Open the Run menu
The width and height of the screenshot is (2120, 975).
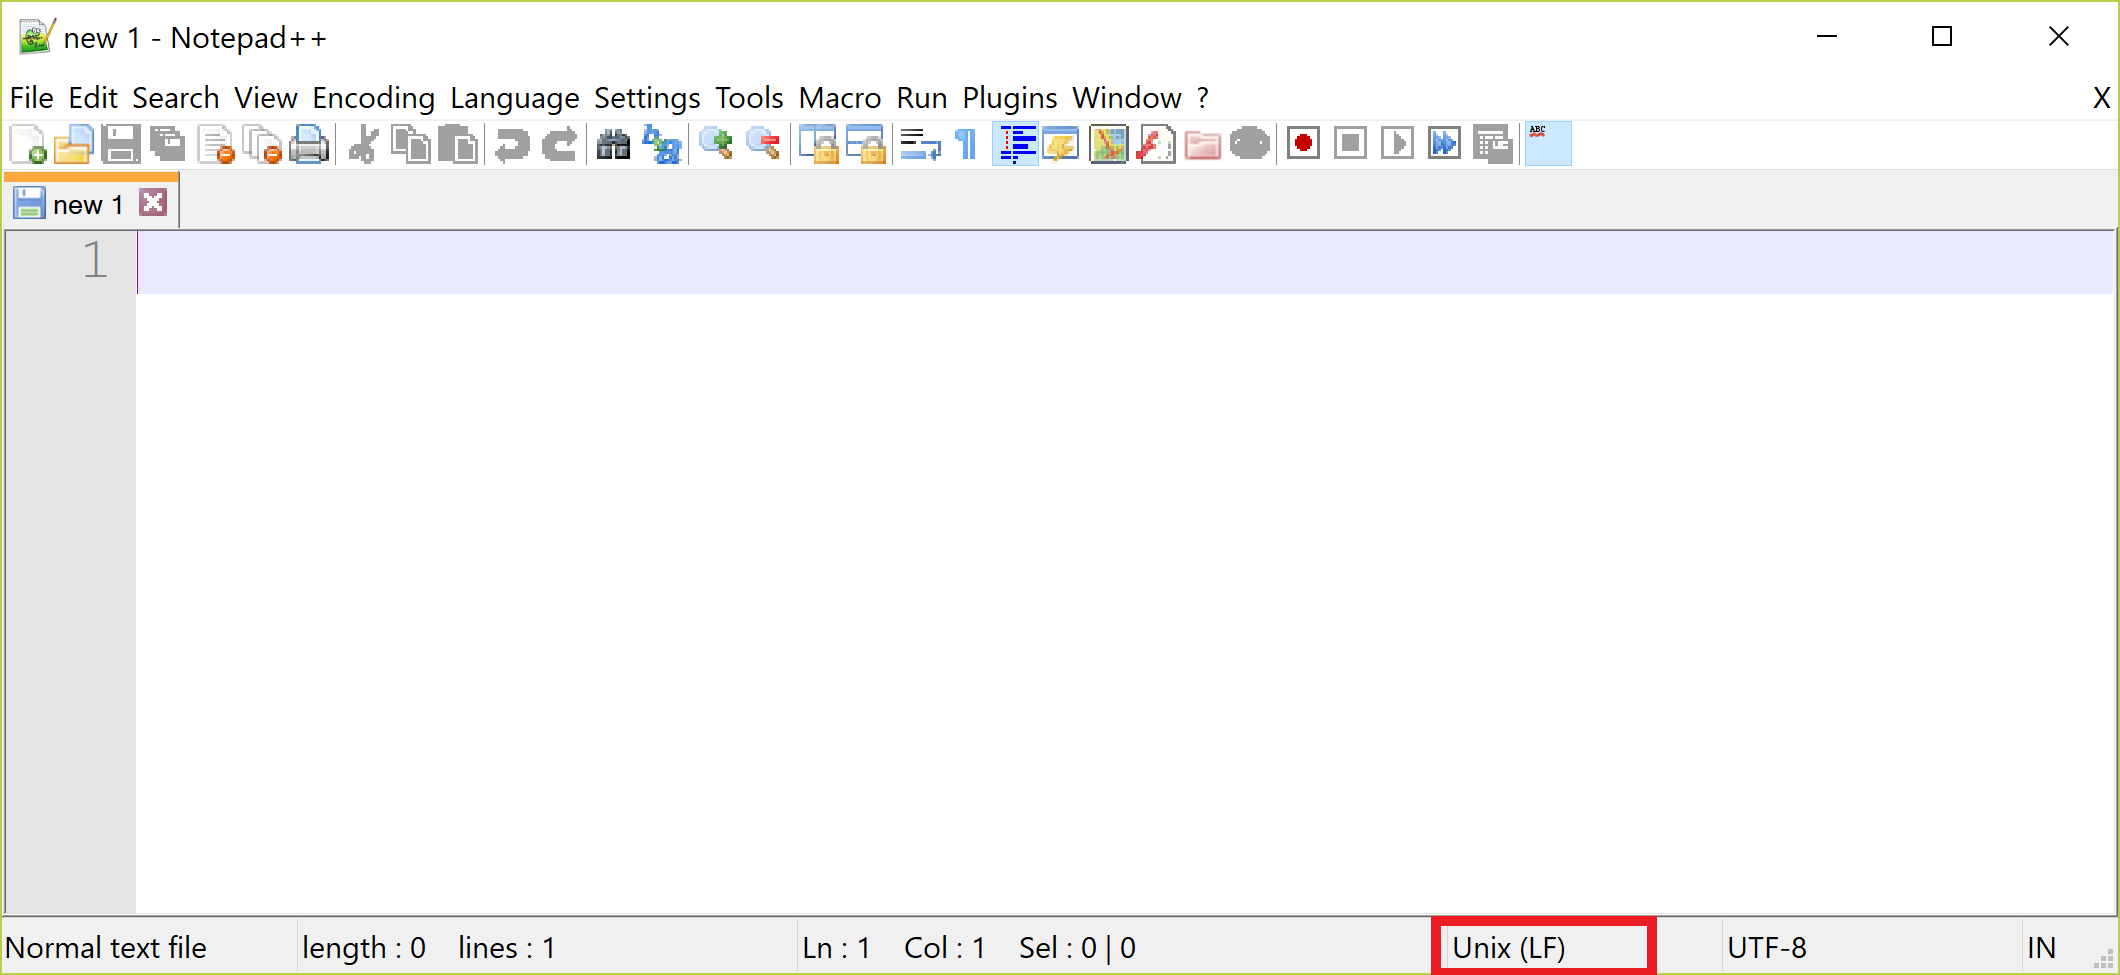coord(922,98)
